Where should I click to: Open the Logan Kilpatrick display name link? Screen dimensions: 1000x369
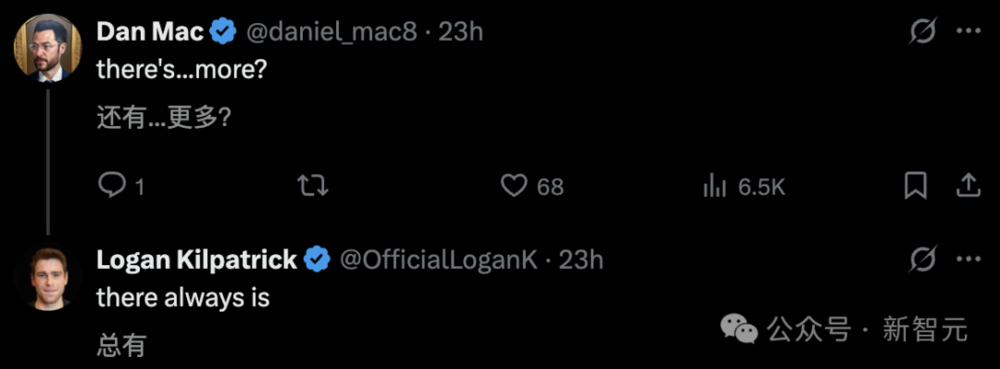(x=197, y=260)
